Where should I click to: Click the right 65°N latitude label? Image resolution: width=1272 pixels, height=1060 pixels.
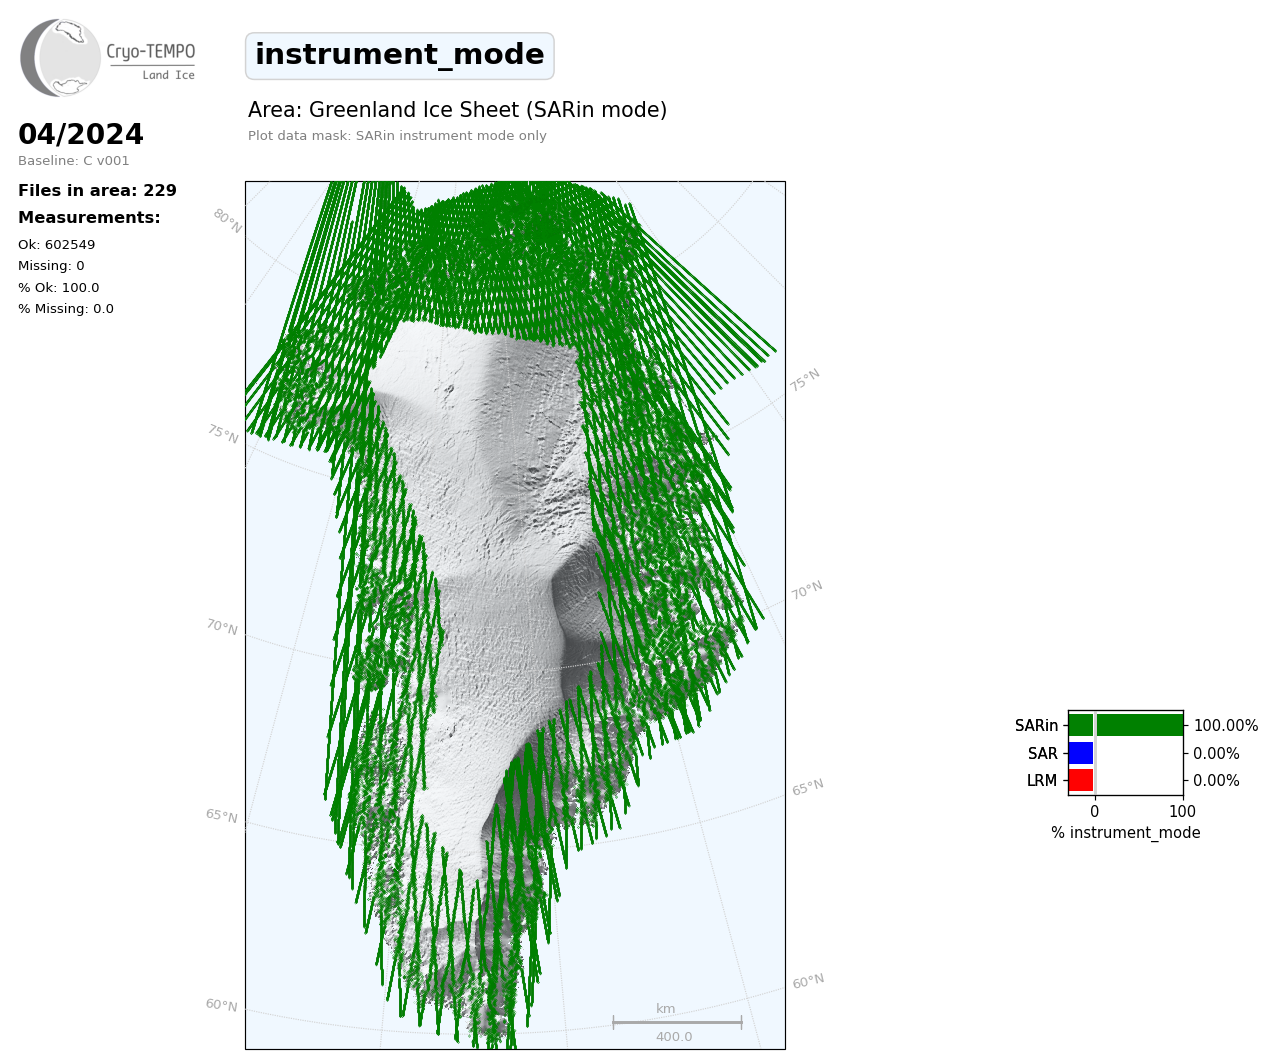(808, 787)
